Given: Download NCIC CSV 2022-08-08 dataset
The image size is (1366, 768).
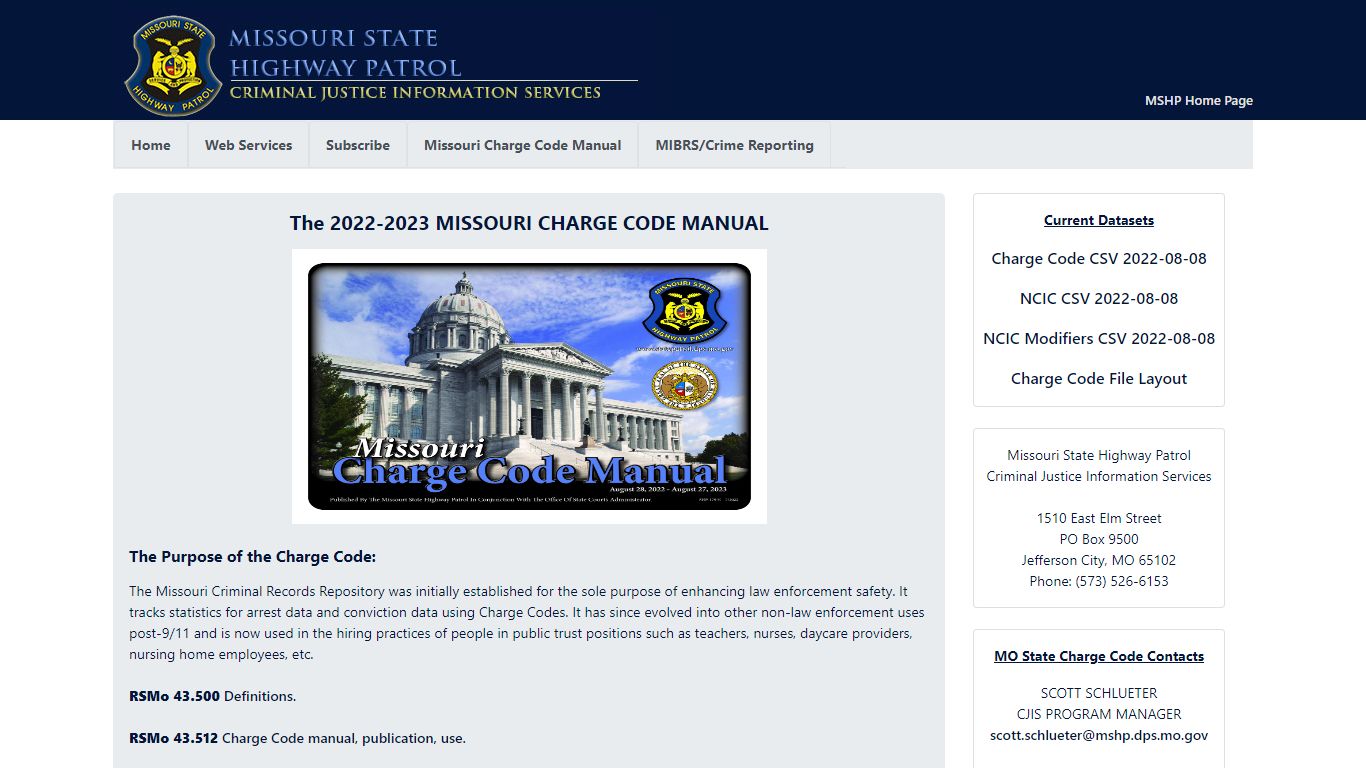Looking at the screenshot, I should coord(1099,298).
